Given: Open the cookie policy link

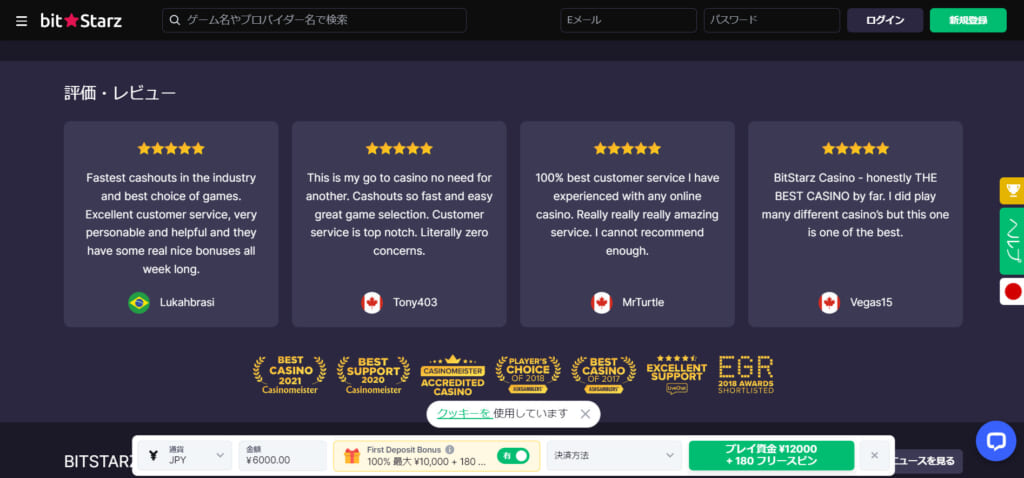Looking at the screenshot, I should [464, 413].
